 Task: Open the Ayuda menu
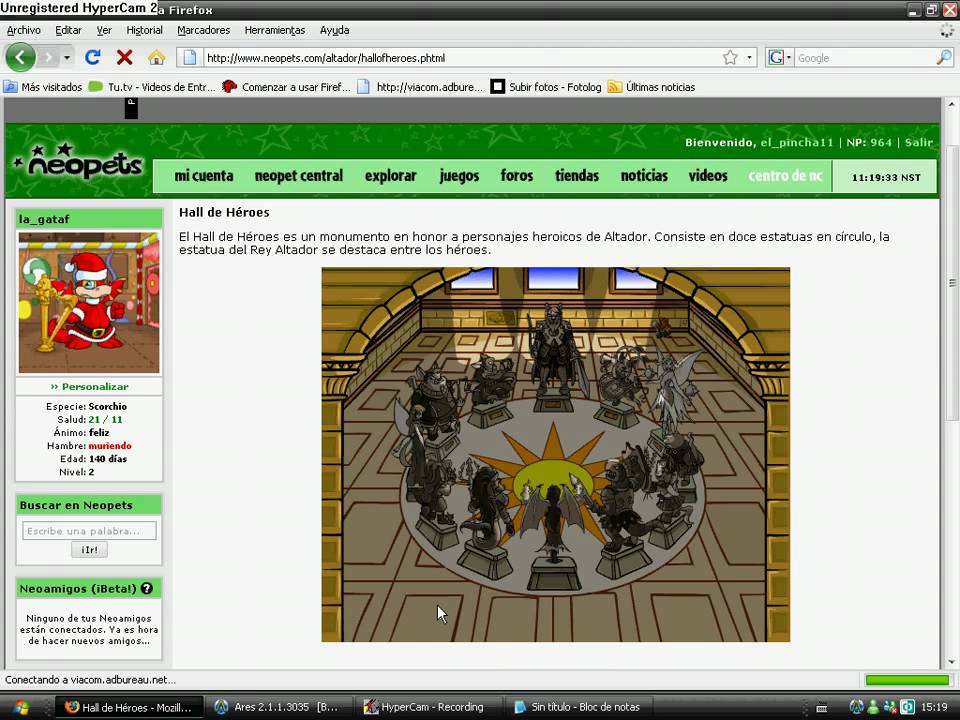[x=334, y=30]
